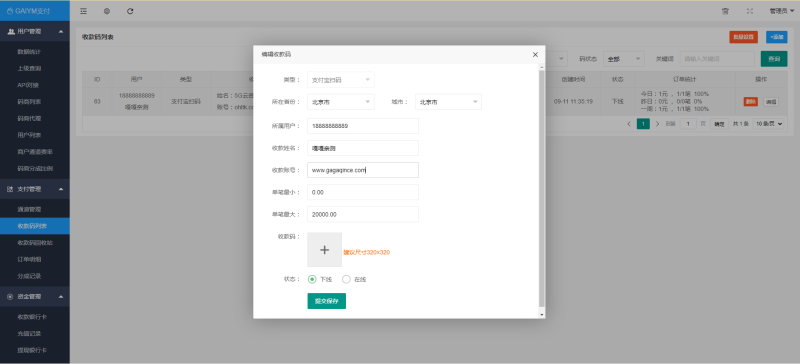Close the 编辑收款码 dialog with X

pos(535,54)
